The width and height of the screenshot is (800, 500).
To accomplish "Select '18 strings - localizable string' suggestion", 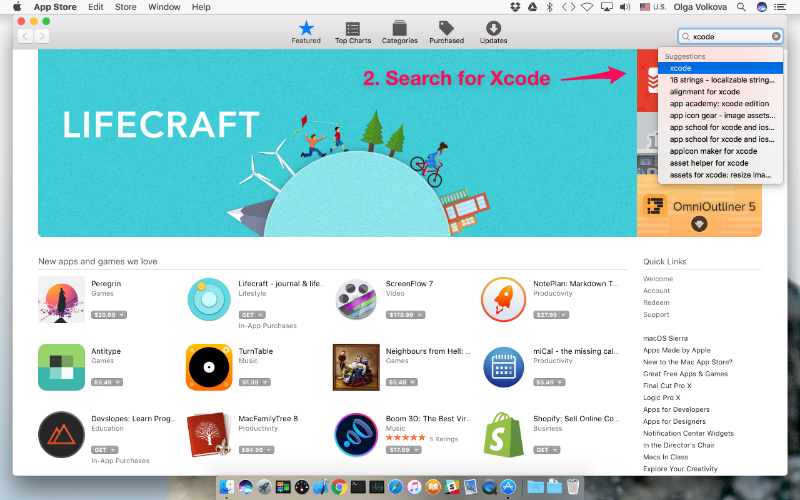I will tap(720, 80).
